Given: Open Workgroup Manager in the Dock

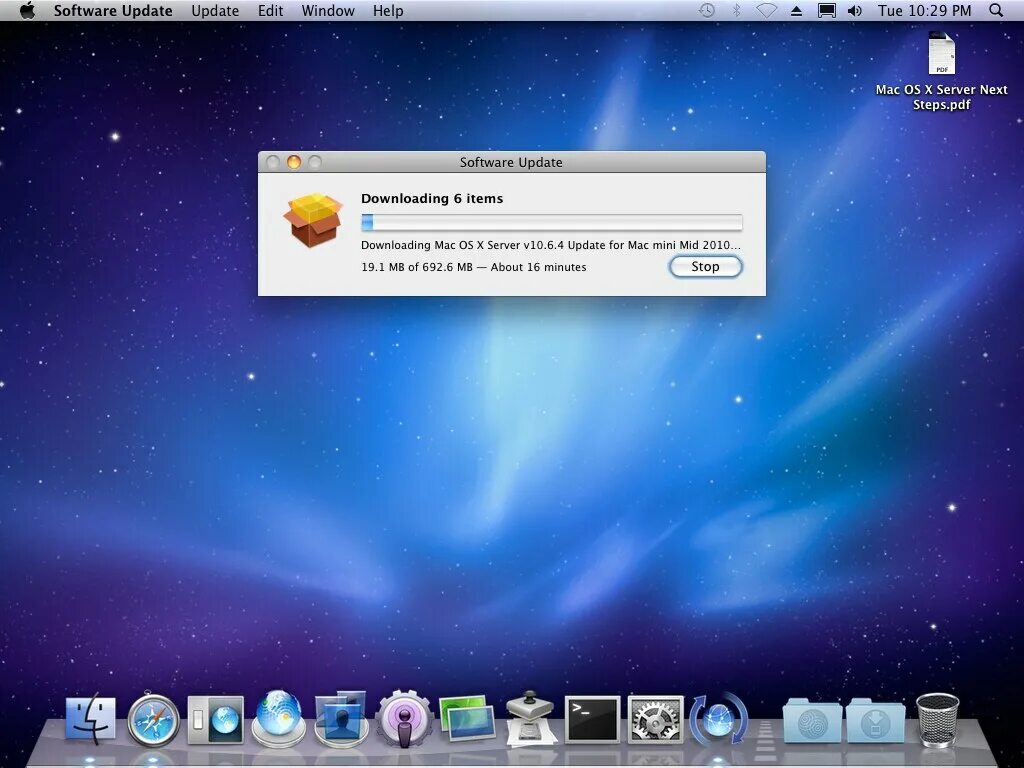Looking at the screenshot, I should point(340,719).
